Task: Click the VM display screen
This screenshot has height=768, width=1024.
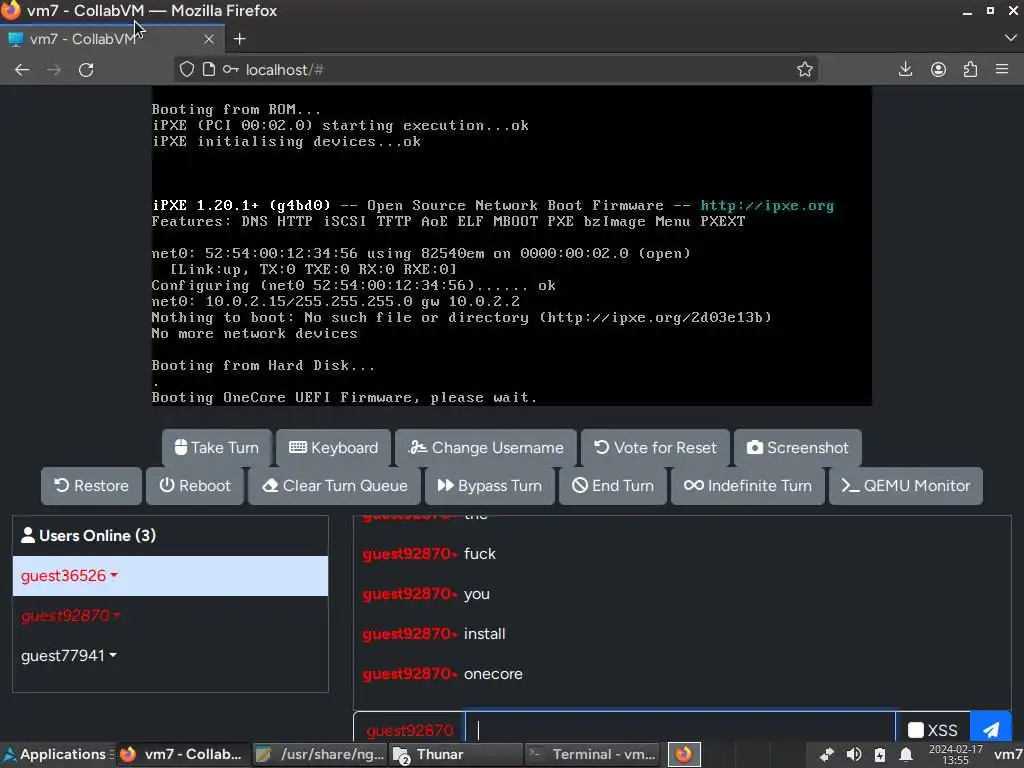Action: pos(511,246)
